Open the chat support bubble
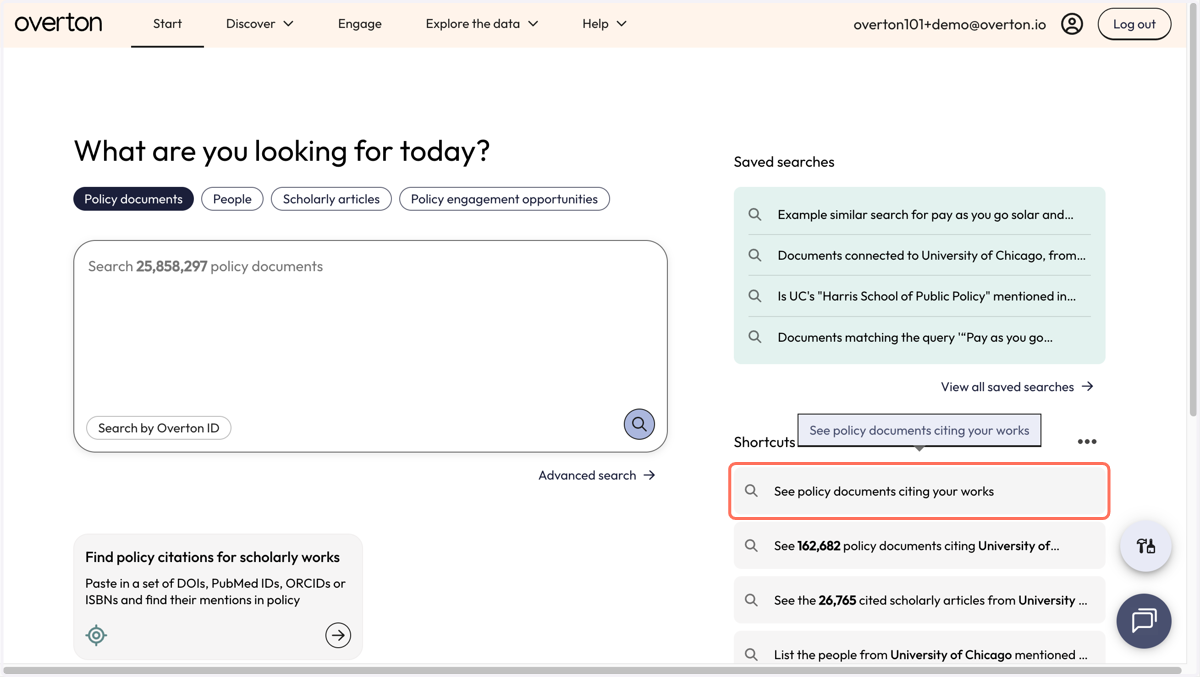Viewport: 1200px width, 677px height. [x=1144, y=621]
